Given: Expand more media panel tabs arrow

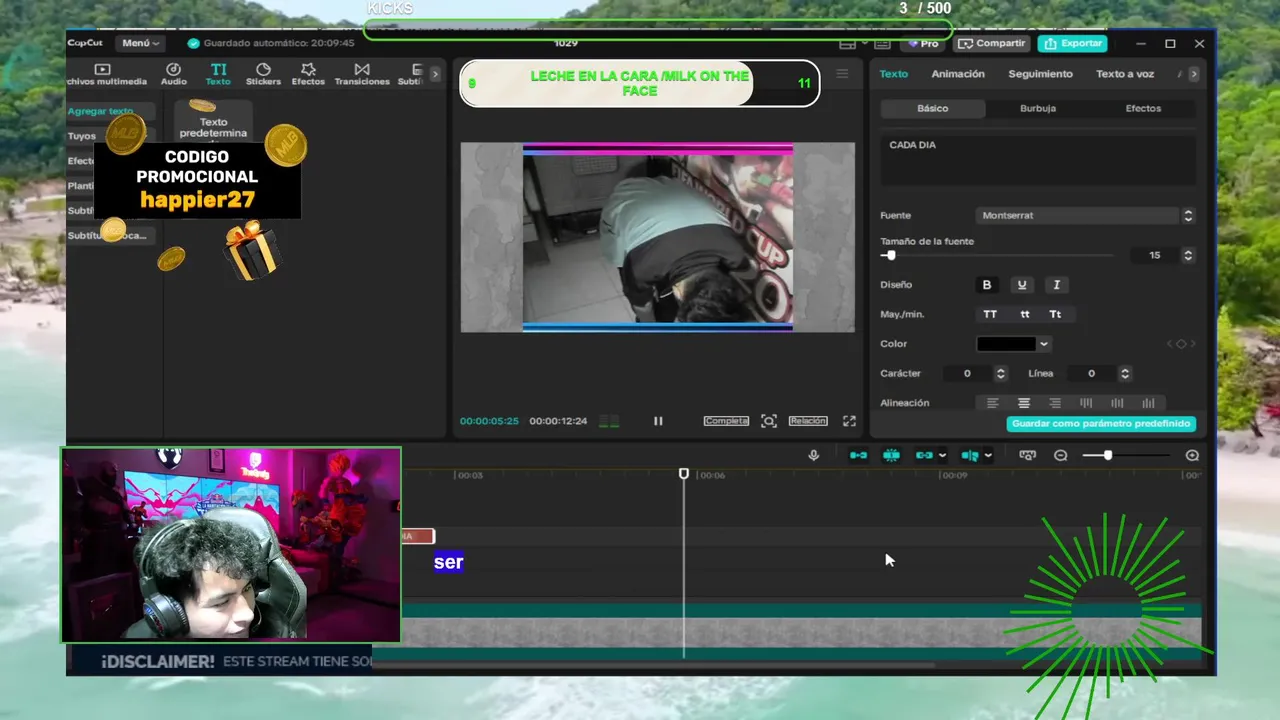Looking at the screenshot, I should click(x=435, y=74).
